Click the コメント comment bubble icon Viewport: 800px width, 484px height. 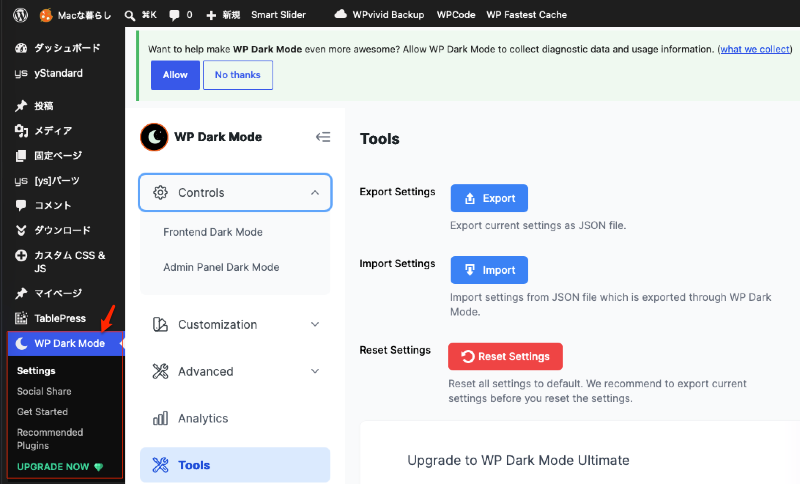coord(21,205)
